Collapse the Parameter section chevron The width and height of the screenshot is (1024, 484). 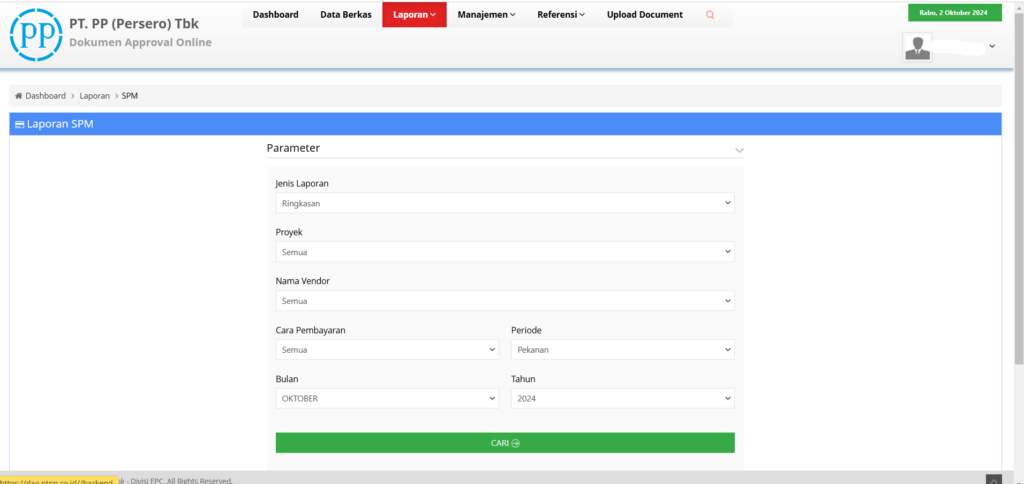(739, 150)
